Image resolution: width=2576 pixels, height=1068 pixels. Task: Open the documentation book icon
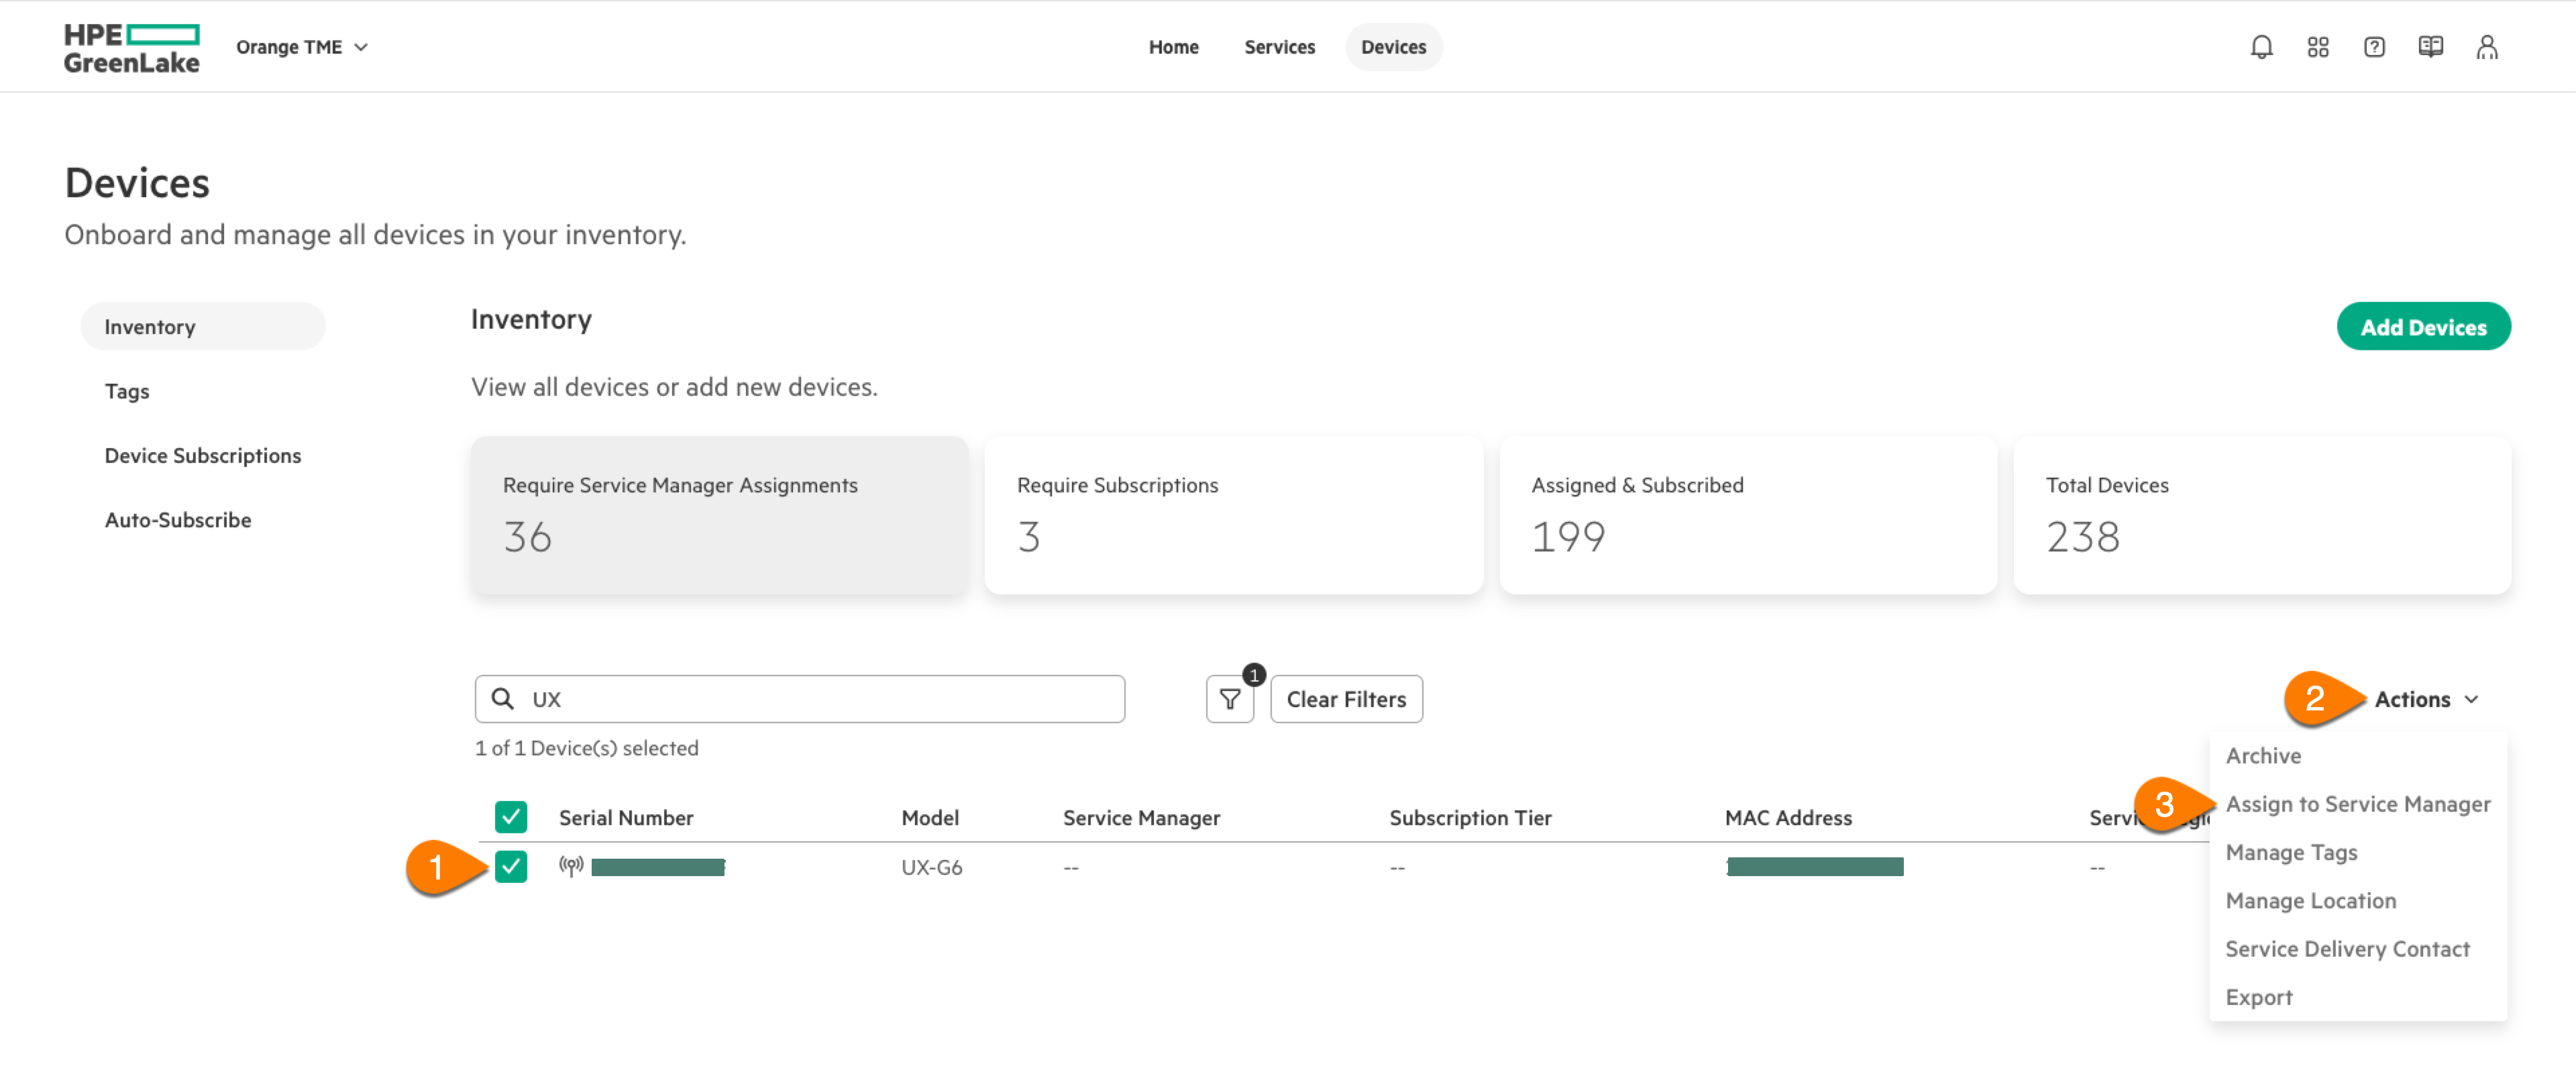2430,47
